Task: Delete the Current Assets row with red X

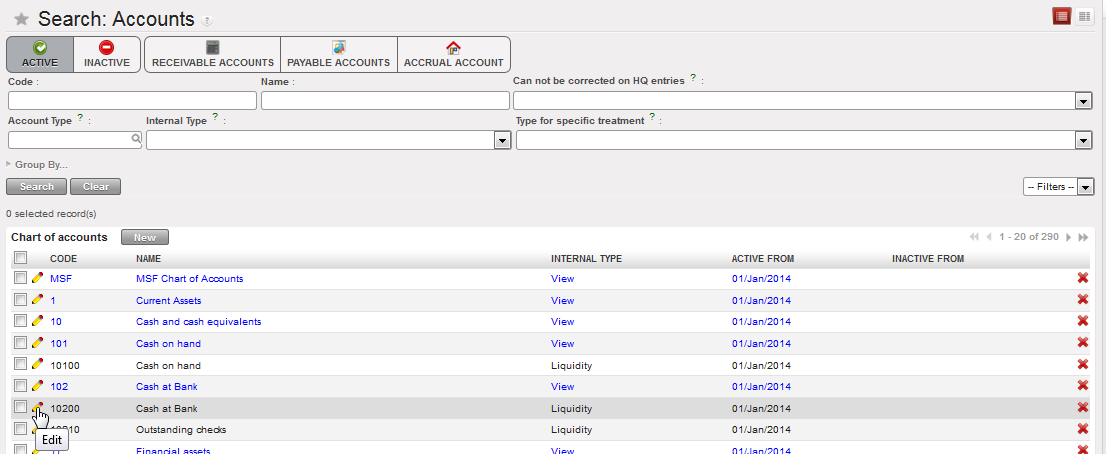Action: coord(1082,300)
